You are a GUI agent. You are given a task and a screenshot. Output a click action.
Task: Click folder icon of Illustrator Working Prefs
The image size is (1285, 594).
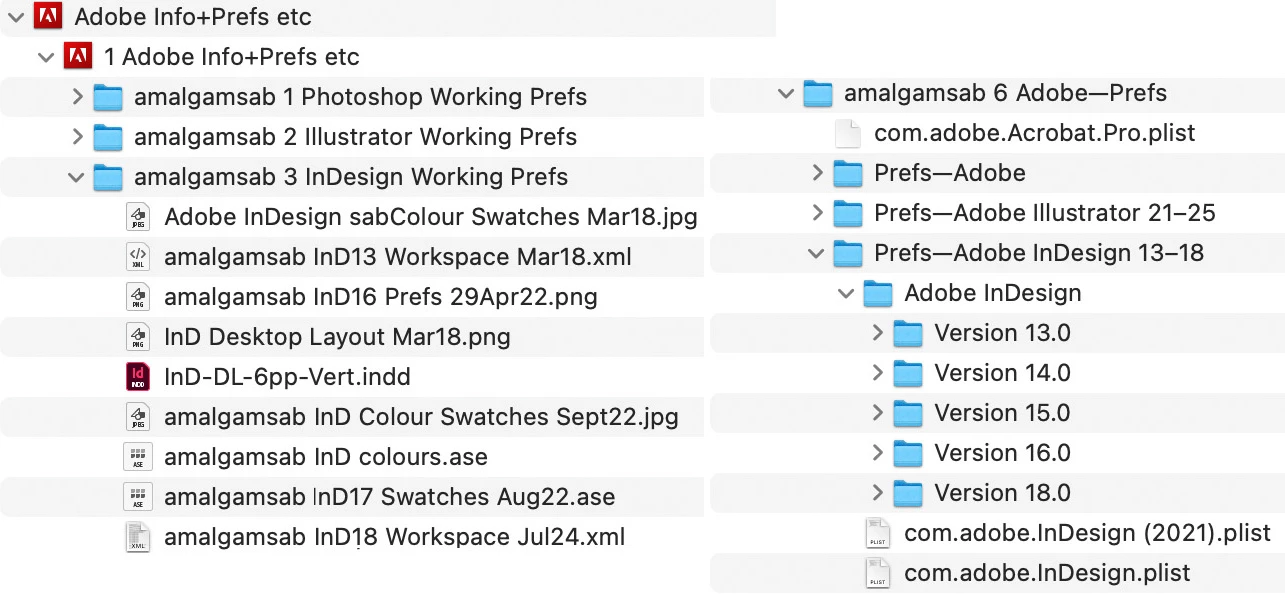(108, 137)
